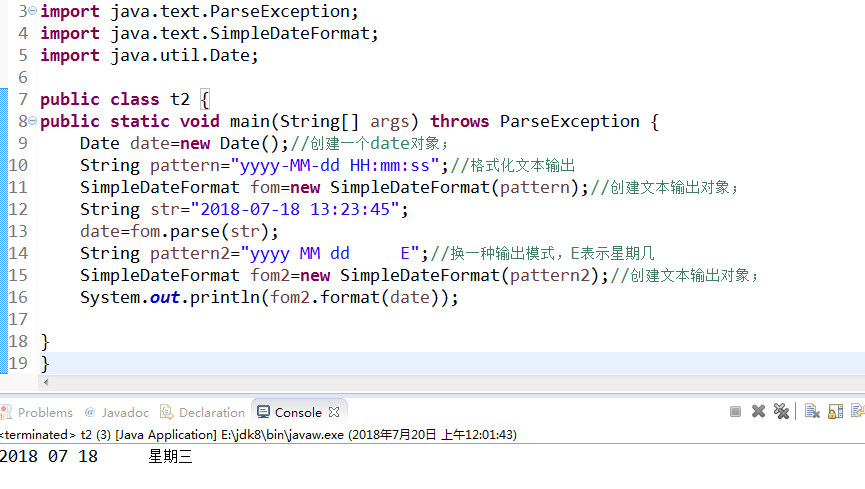Clear the console output
Viewport: 865px width, 489px height.
point(812,411)
